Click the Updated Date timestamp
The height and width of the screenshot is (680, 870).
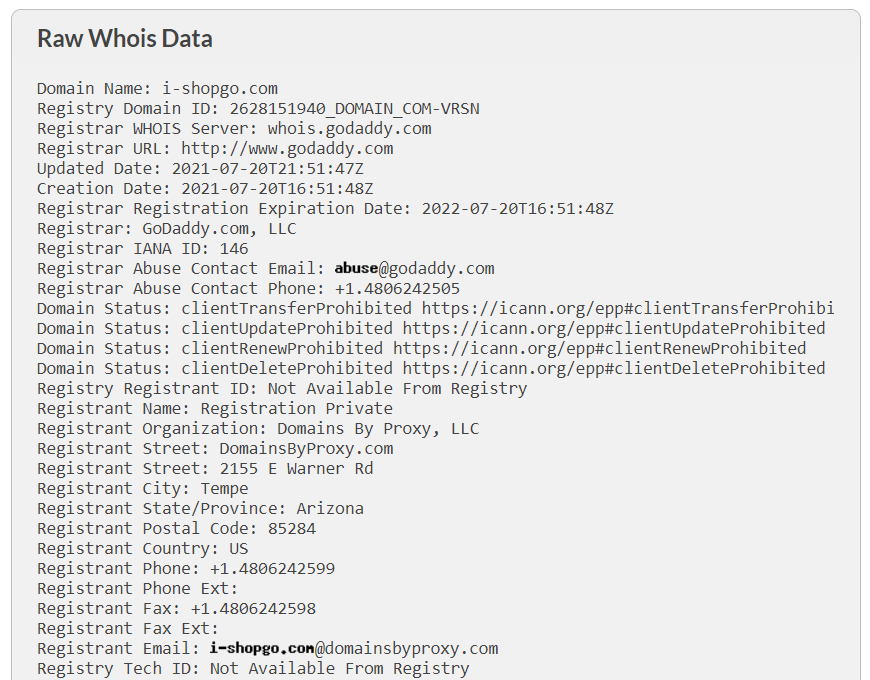267,169
